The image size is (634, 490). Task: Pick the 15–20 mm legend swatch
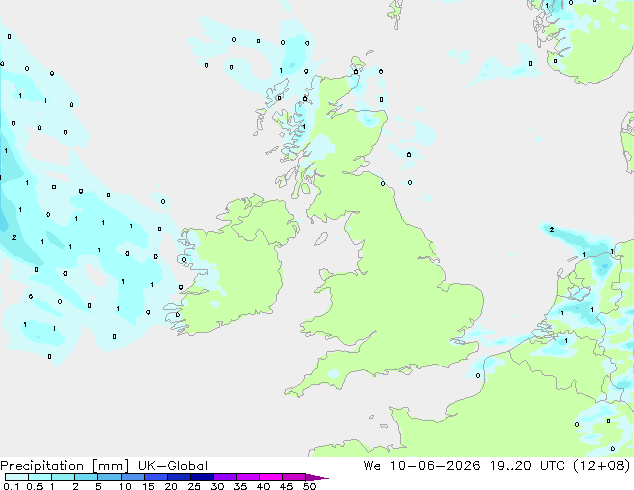point(155,477)
